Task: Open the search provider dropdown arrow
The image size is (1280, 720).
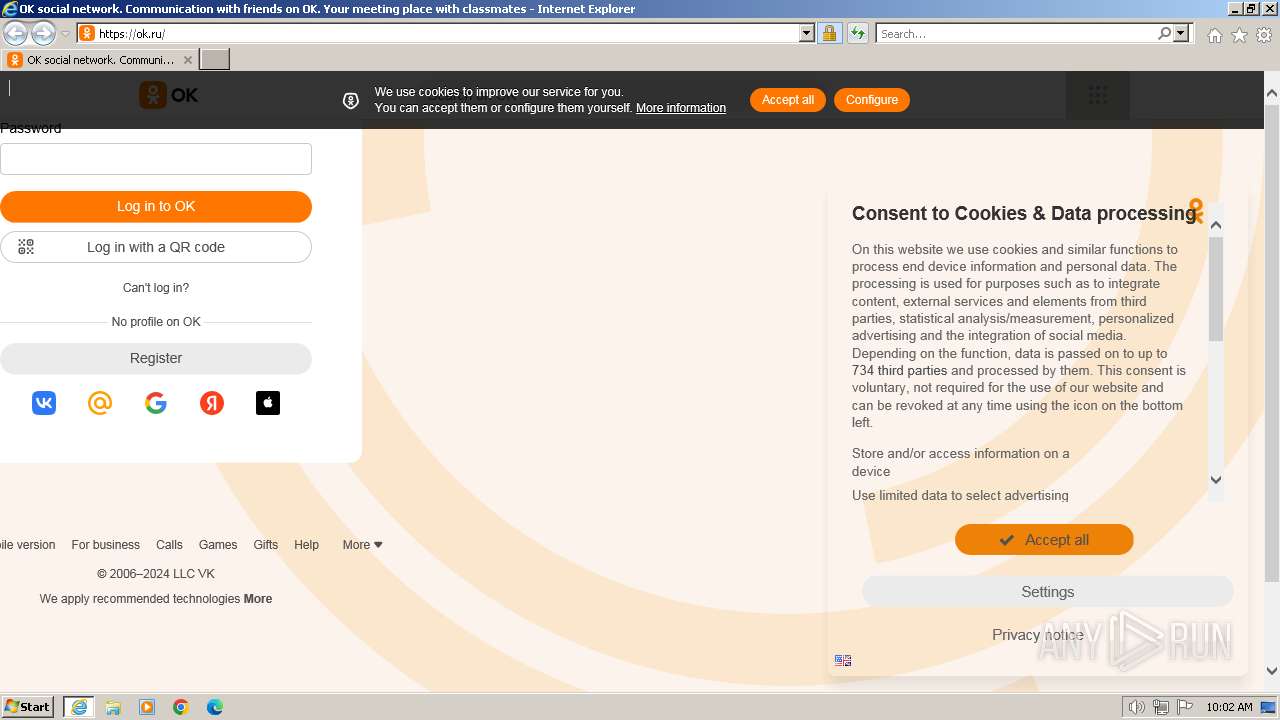Action: click(1181, 33)
